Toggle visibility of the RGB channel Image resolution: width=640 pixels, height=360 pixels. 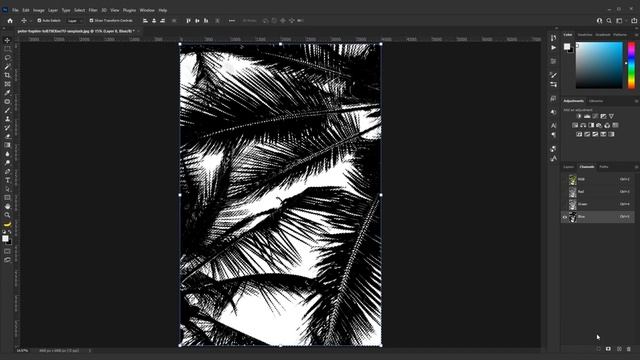pos(565,179)
